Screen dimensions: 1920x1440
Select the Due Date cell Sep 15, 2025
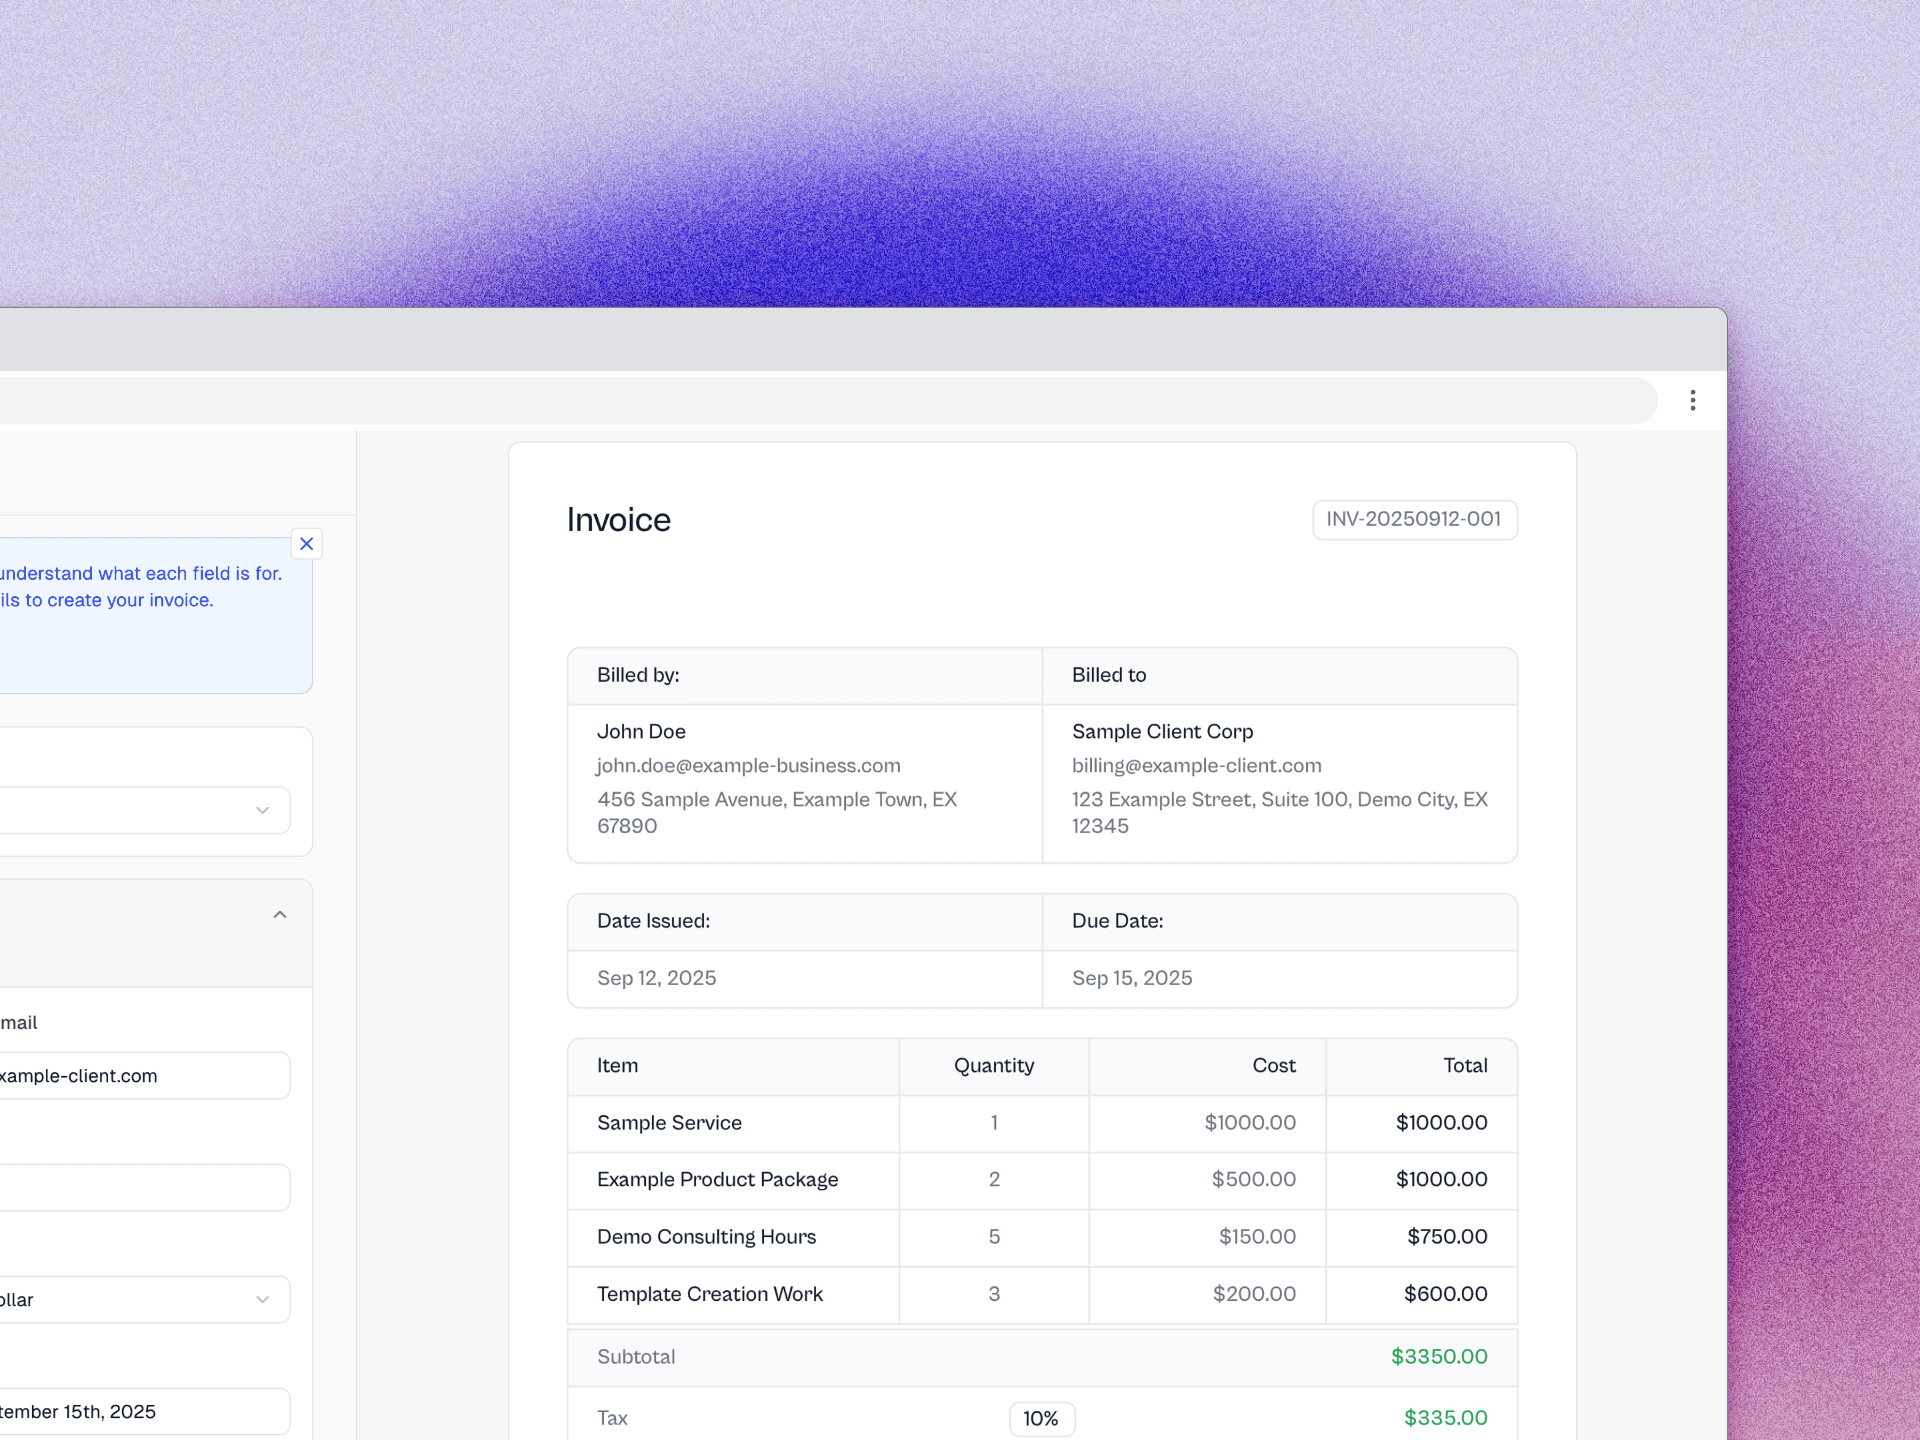pyautogui.click(x=1131, y=978)
